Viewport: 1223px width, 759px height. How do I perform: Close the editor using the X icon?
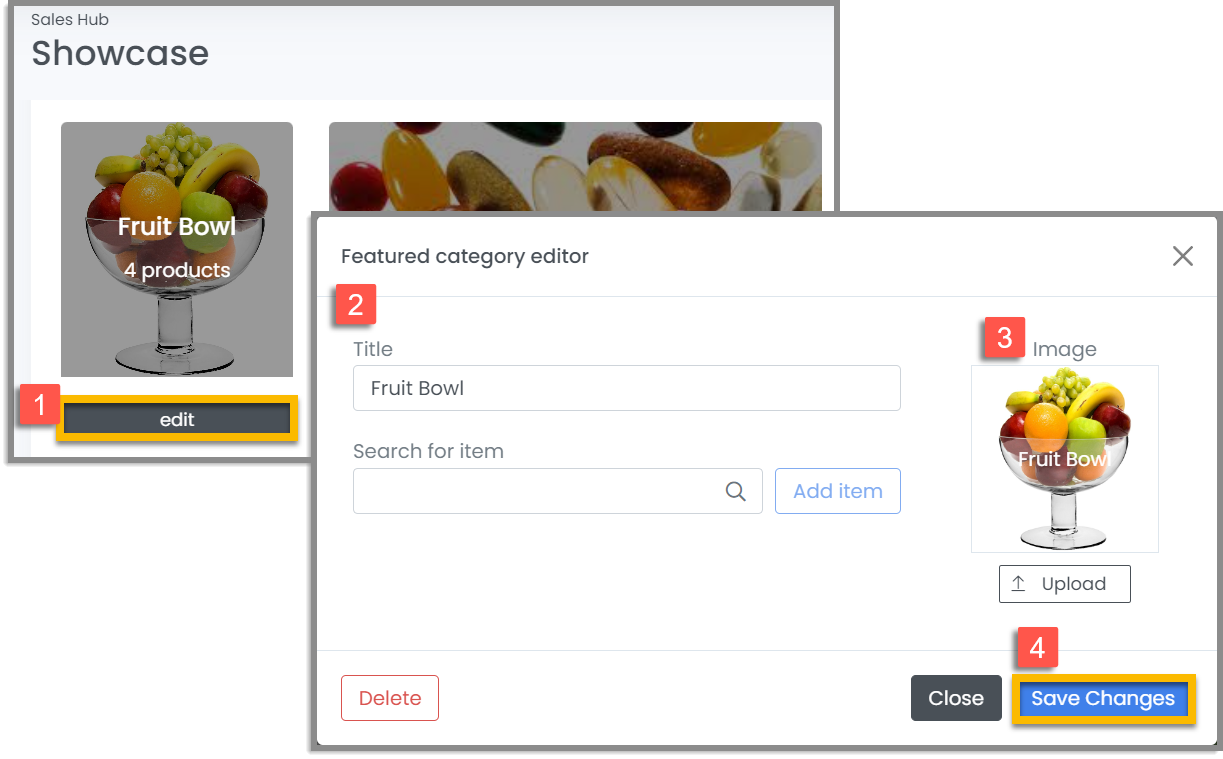(x=1182, y=256)
